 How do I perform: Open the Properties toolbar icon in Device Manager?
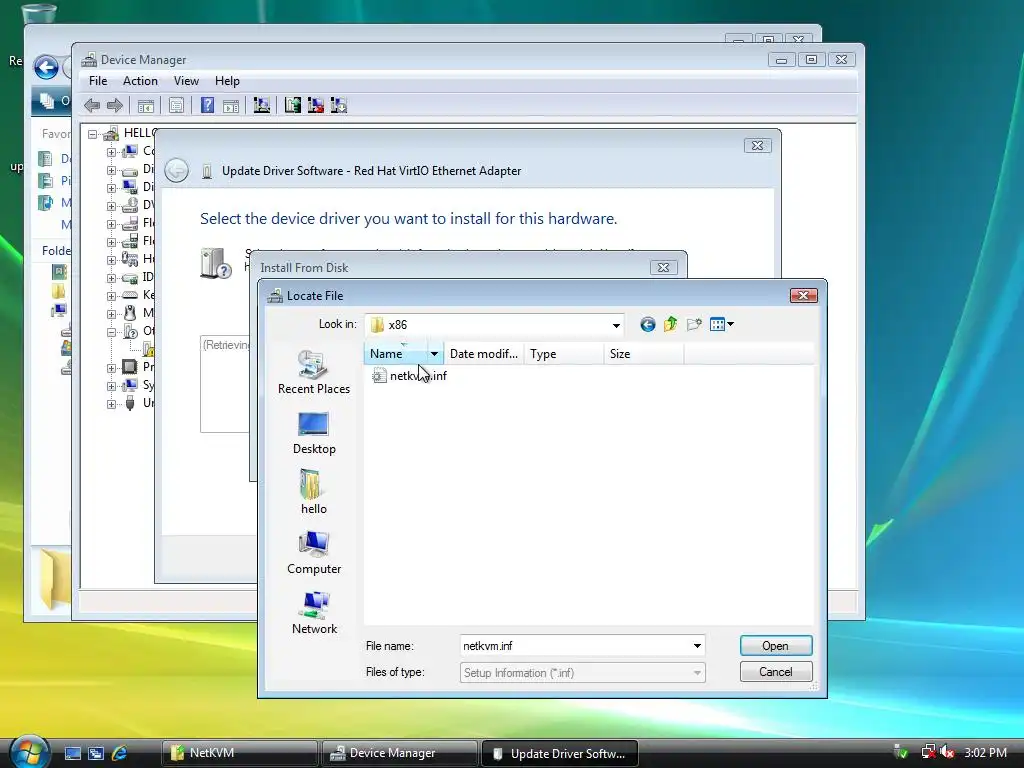pos(176,105)
